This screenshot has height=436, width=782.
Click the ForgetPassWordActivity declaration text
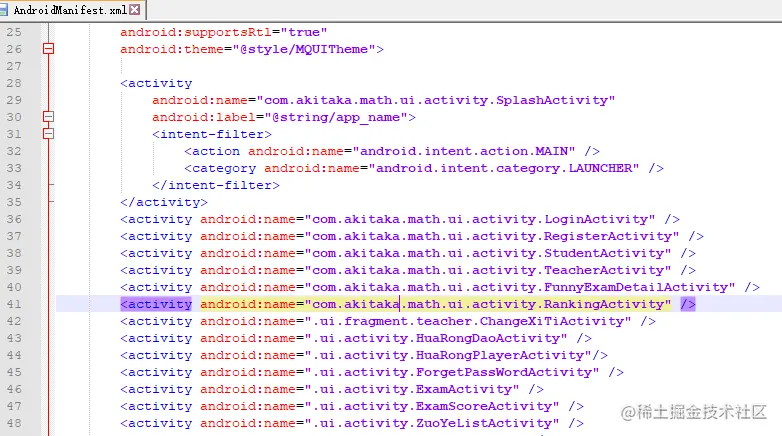pos(372,372)
